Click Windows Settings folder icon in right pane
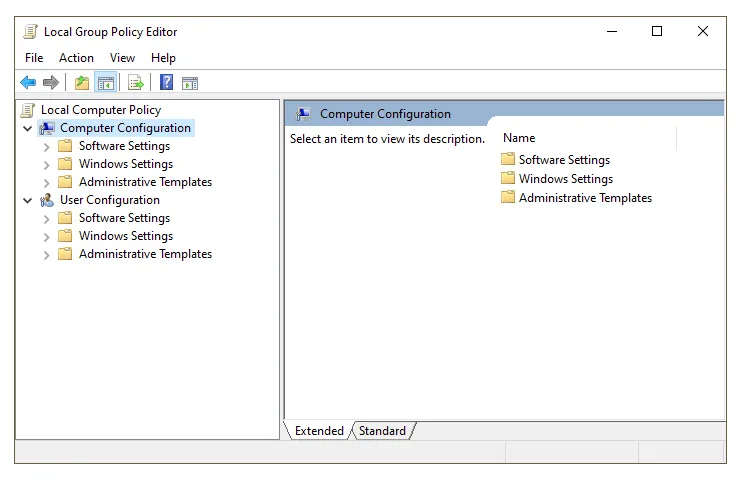The width and height of the screenshot is (745, 483). click(x=507, y=178)
